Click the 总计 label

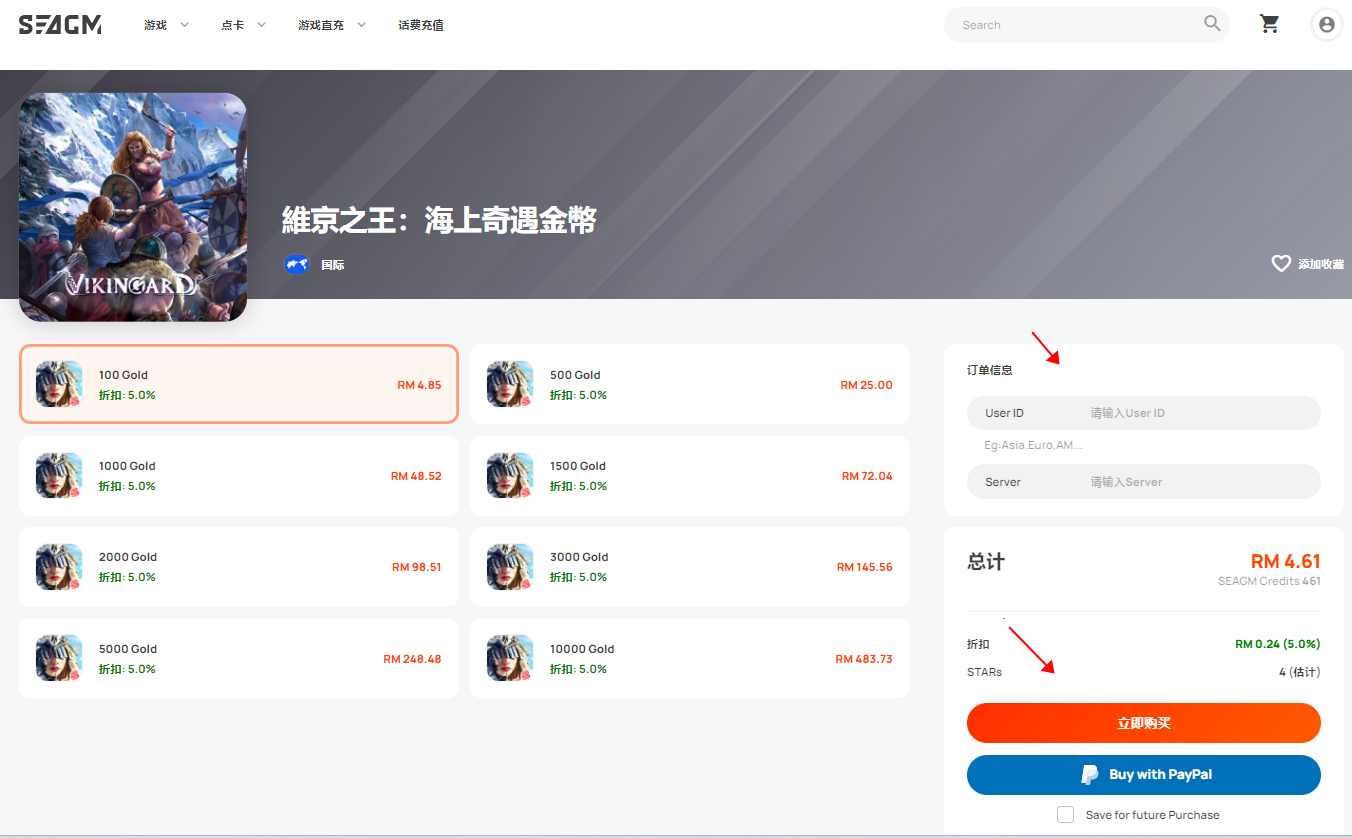[x=986, y=561]
